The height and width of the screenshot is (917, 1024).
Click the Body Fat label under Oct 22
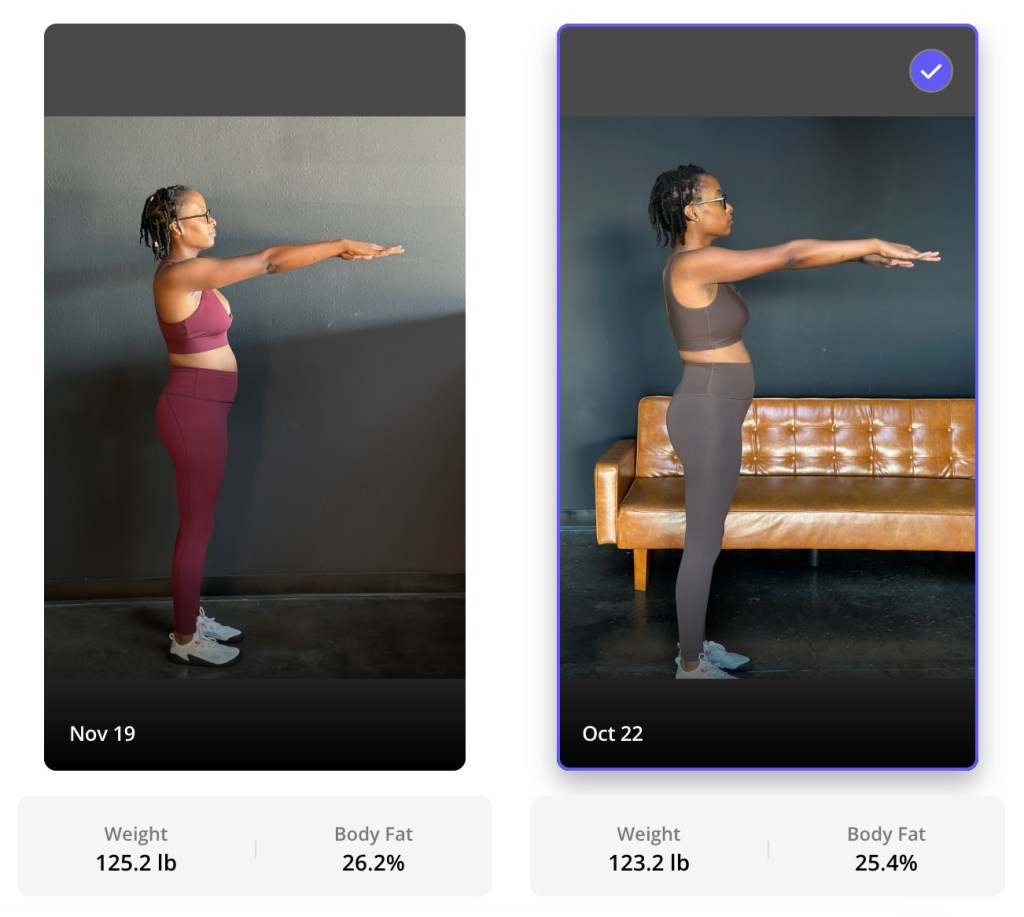(x=886, y=834)
